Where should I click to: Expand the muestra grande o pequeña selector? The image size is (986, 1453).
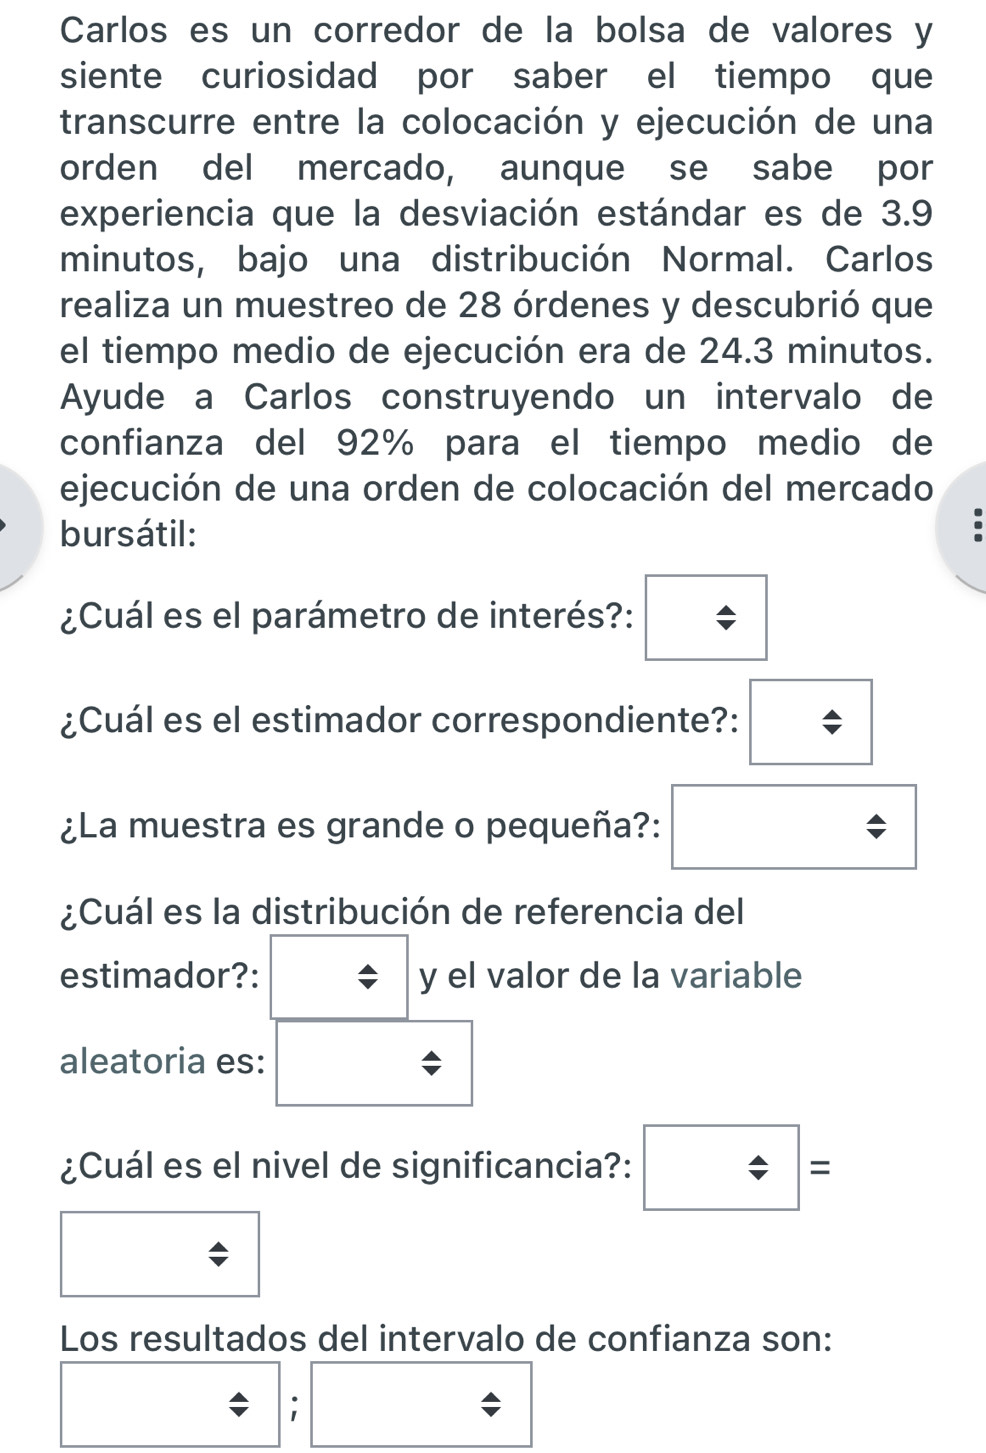pos(793,827)
